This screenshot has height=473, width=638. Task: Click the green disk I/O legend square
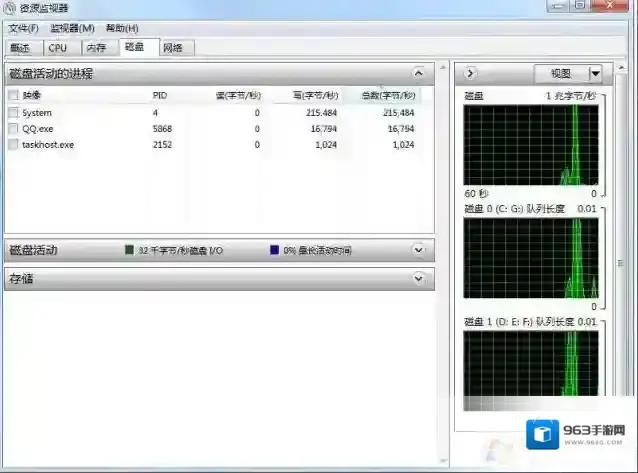(129, 250)
